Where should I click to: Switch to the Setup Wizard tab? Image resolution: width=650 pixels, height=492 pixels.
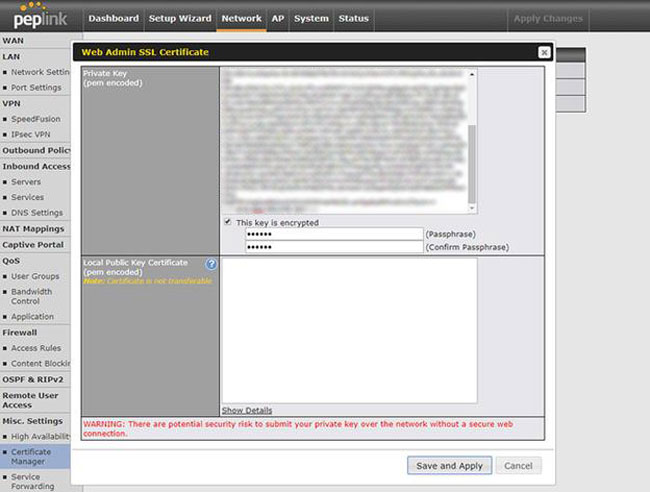coord(180,18)
